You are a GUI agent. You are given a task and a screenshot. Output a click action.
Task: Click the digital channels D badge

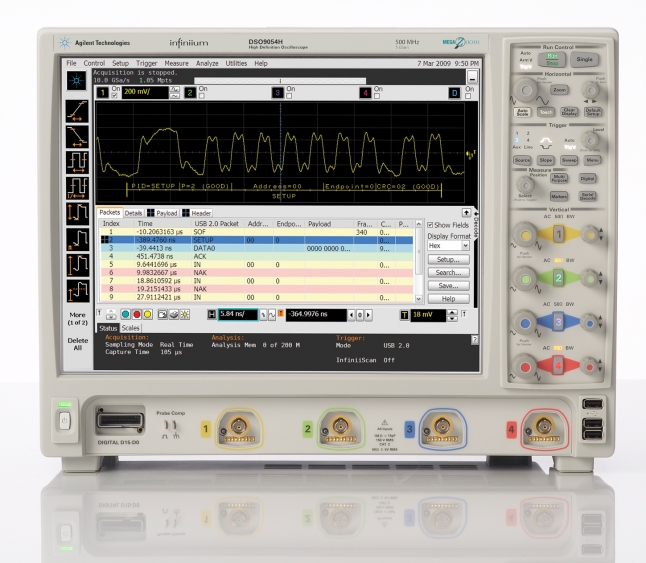(x=454, y=93)
